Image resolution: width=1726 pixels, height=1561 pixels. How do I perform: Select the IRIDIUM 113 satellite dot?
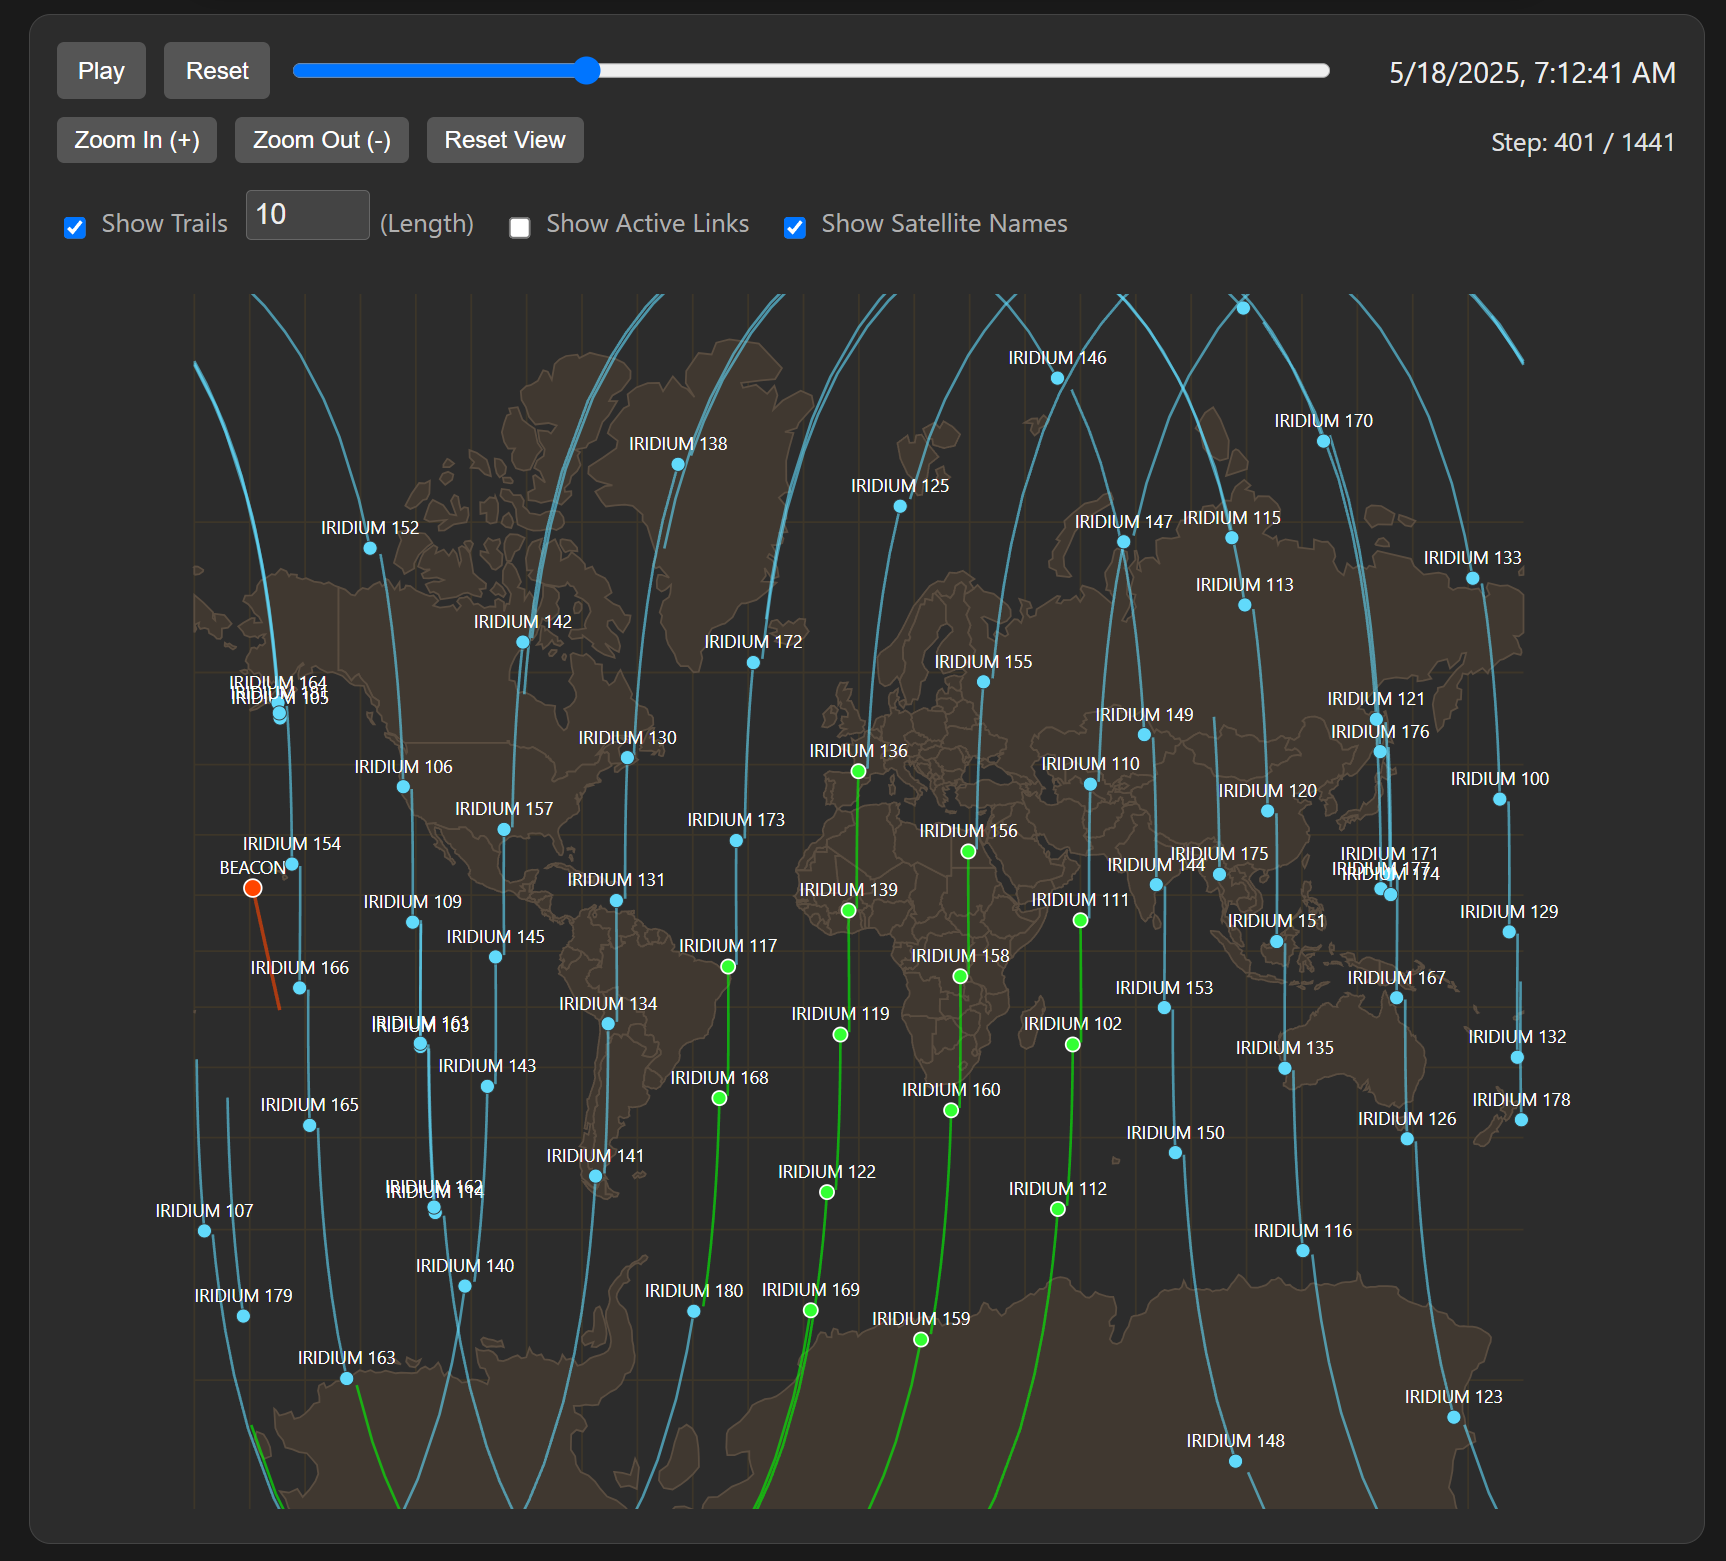click(x=1244, y=605)
